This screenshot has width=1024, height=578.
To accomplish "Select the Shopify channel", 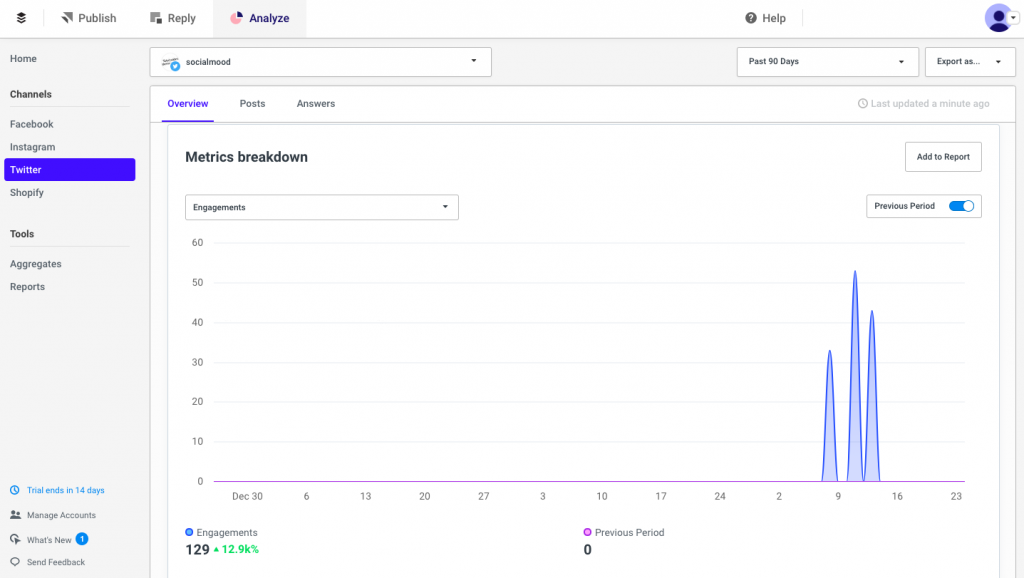I will pyautogui.click(x=27, y=193).
